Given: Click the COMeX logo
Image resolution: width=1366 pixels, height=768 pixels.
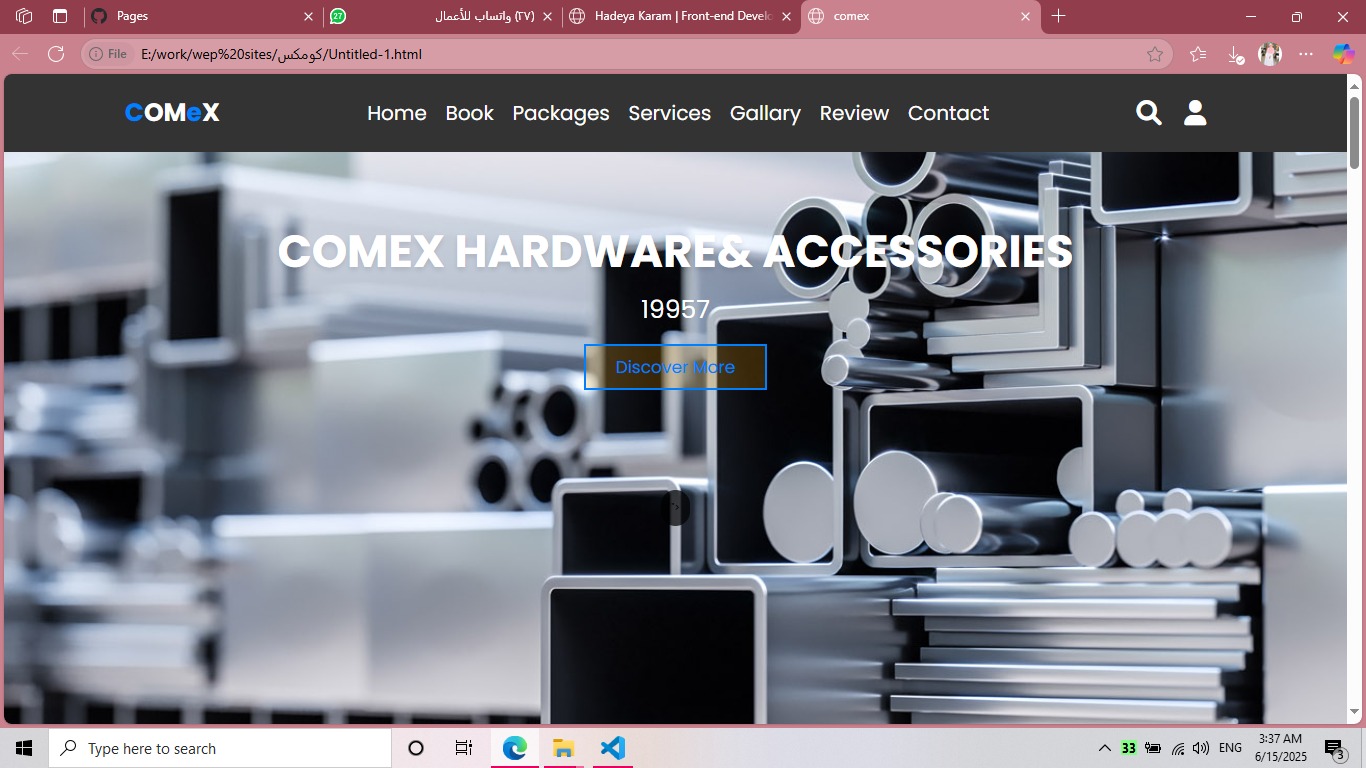Looking at the screenshot, I should (172, 113).
